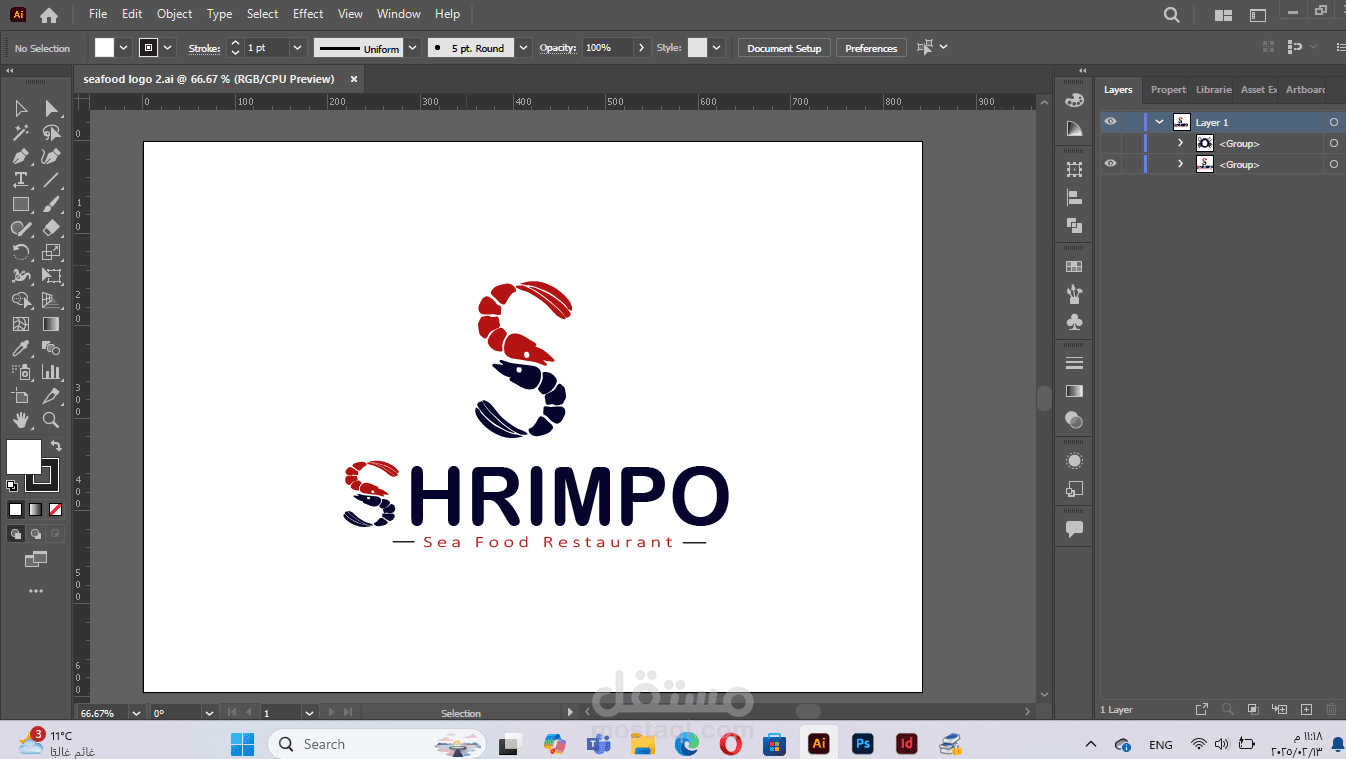Open the Symbols panel club icon
The width and height of the screenshot is (1346, 759).
[x=1074, y=323]
